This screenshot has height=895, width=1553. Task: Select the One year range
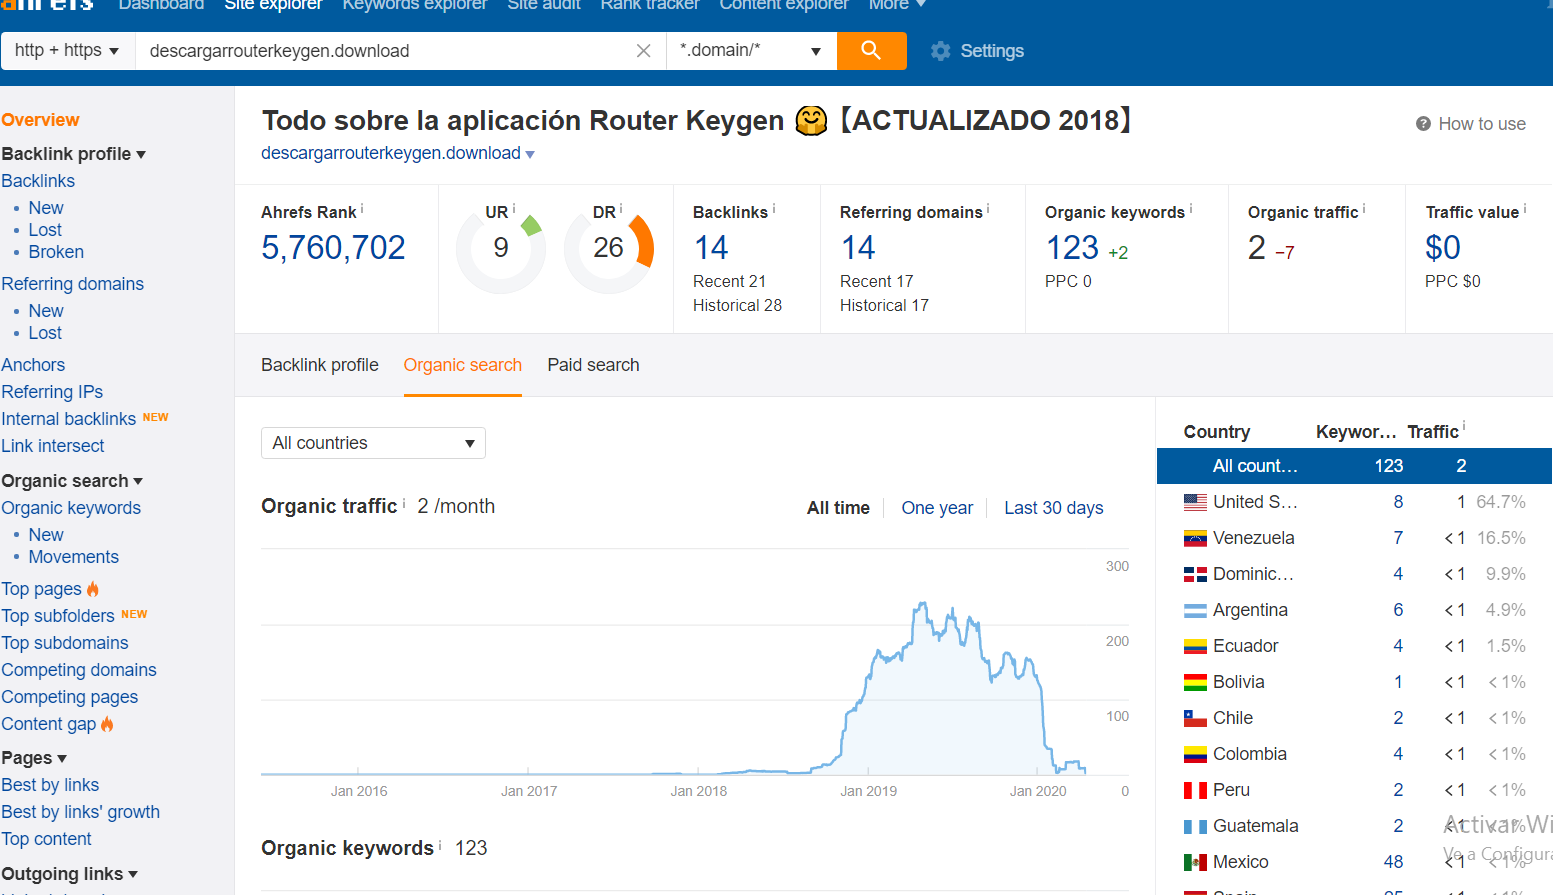[x=937, y=508]
